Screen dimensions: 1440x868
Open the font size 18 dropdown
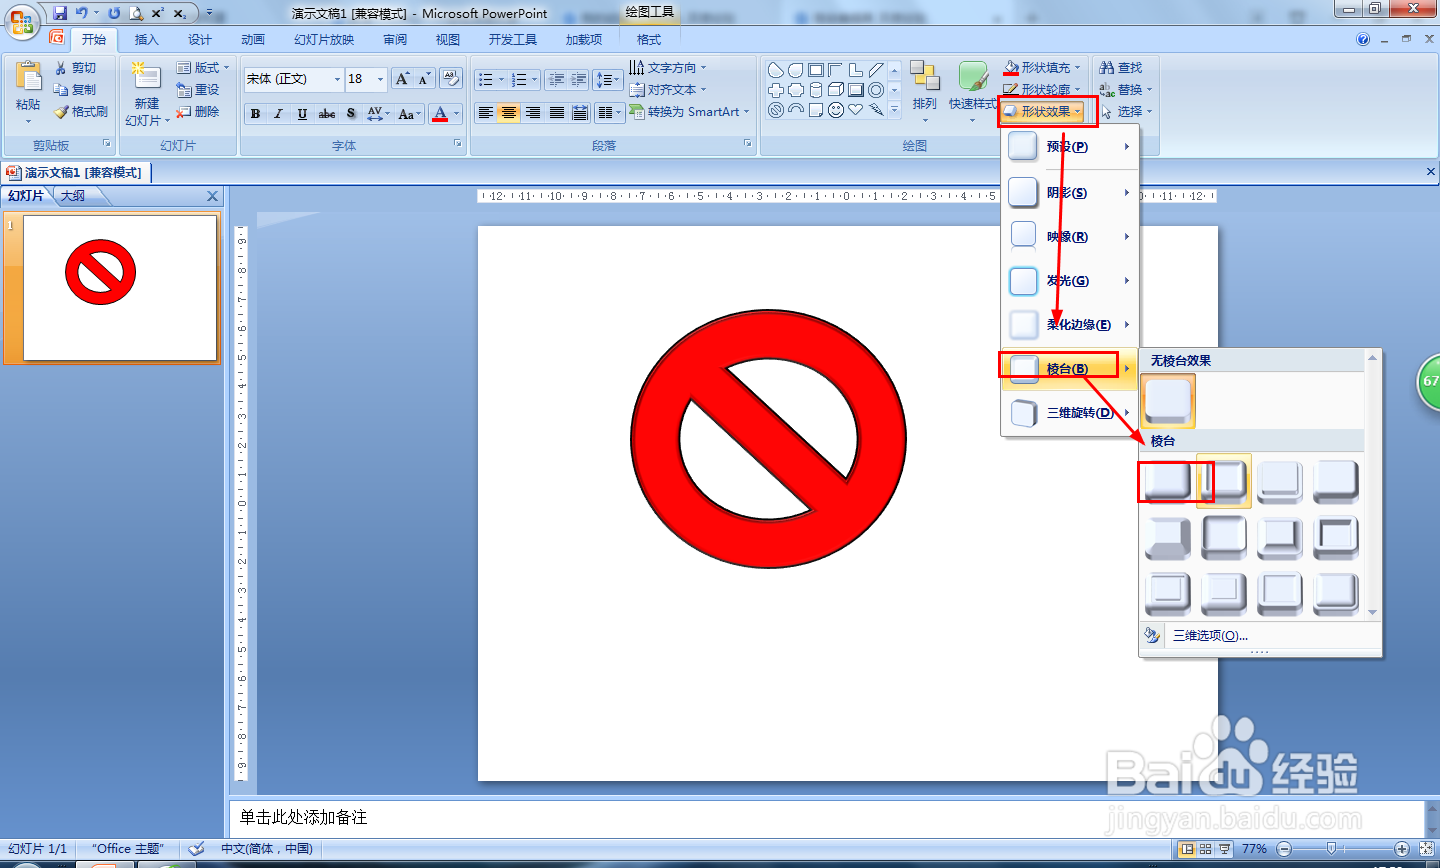[380, 79]
